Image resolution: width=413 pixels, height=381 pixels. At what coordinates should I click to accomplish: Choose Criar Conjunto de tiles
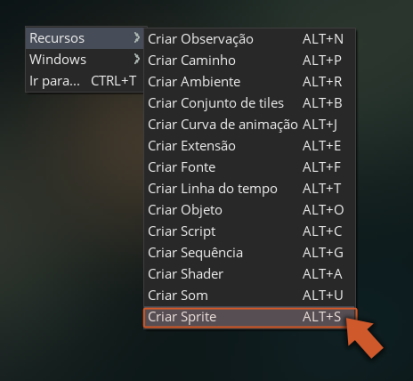(x=250, y=103)
